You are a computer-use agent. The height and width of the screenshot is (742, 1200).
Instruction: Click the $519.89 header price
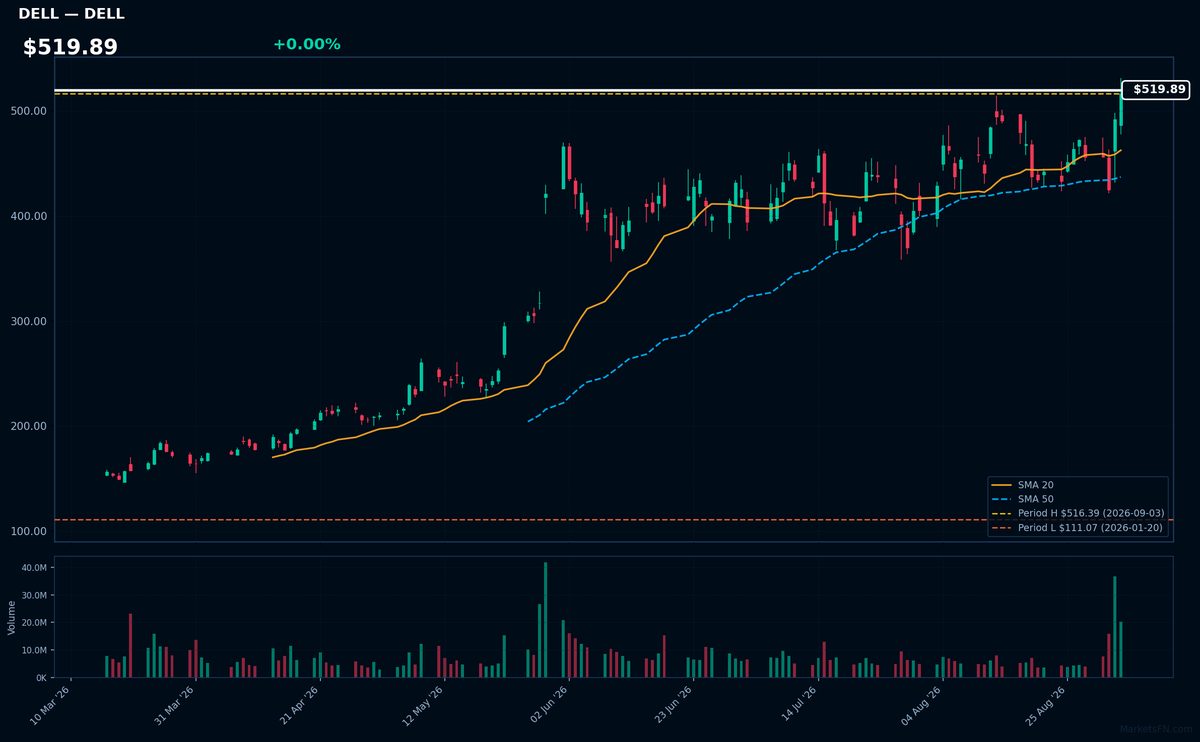(x=70, y=47)
